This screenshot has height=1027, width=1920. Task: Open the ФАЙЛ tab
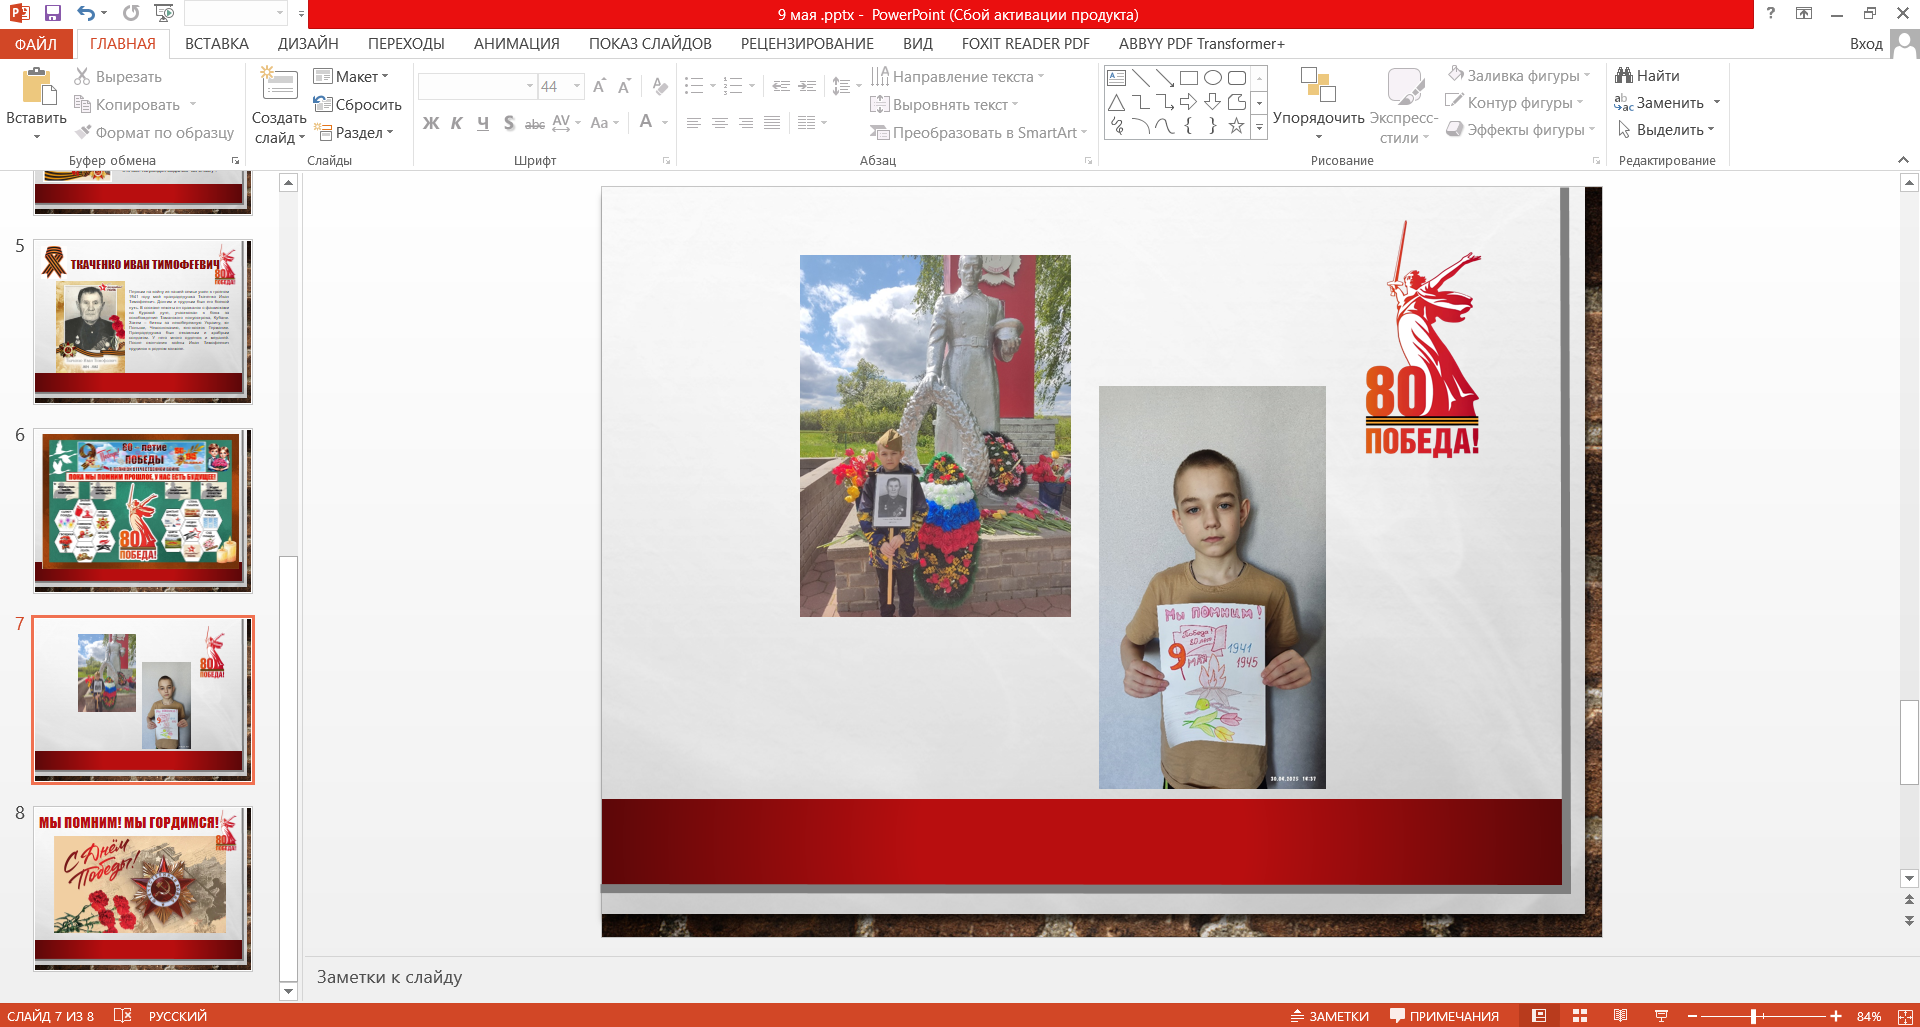[x=36, y=44]
